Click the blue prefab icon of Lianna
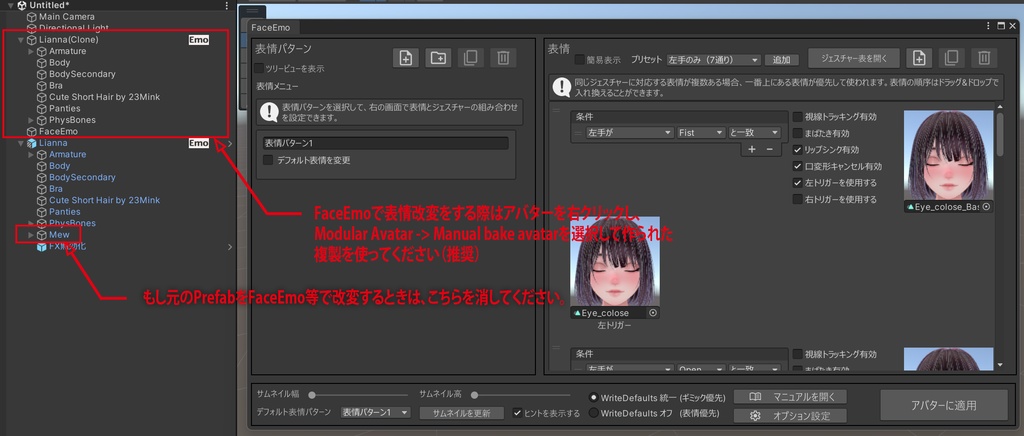 click(31, 143)
